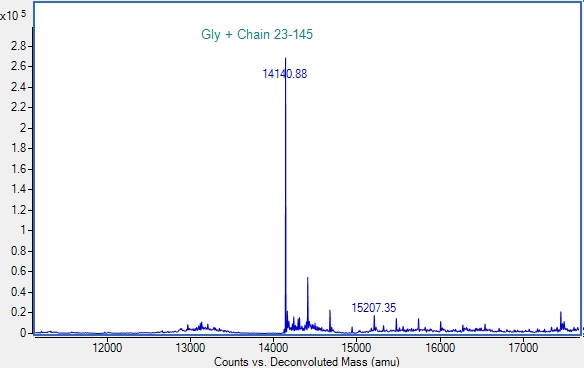Viewport: 584px width, 368px height.
Task: Click the 1 y-axis tick label
Action: pos(23,230)
